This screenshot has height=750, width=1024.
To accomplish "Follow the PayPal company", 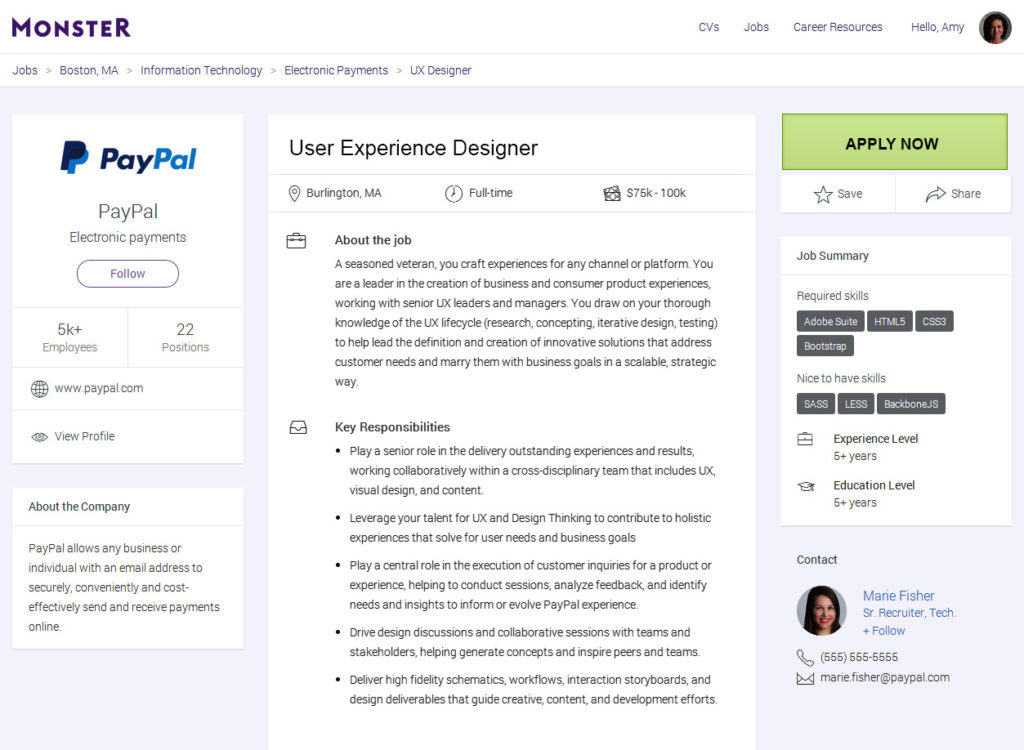I will [127, 274].
